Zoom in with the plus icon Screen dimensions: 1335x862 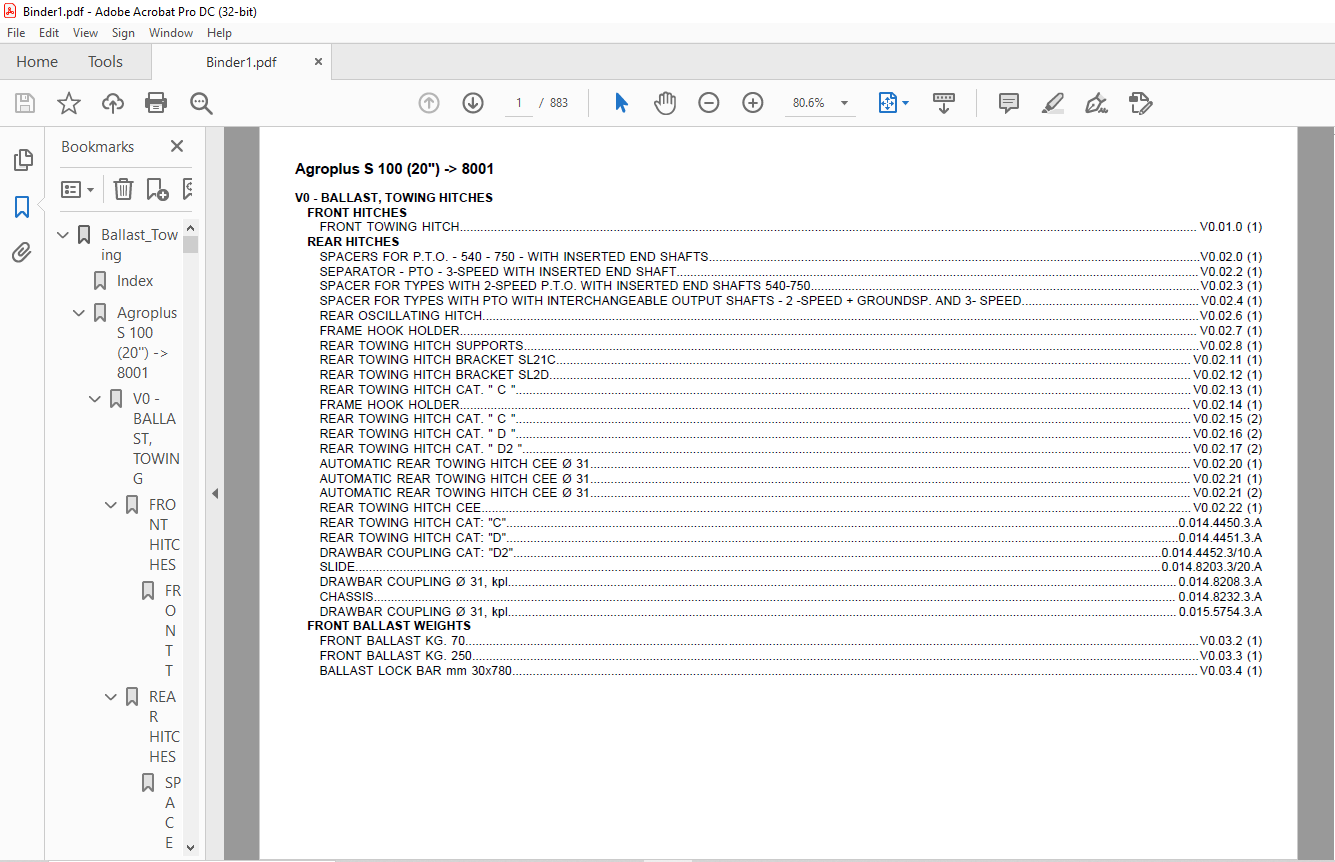(x=753, y=103)
